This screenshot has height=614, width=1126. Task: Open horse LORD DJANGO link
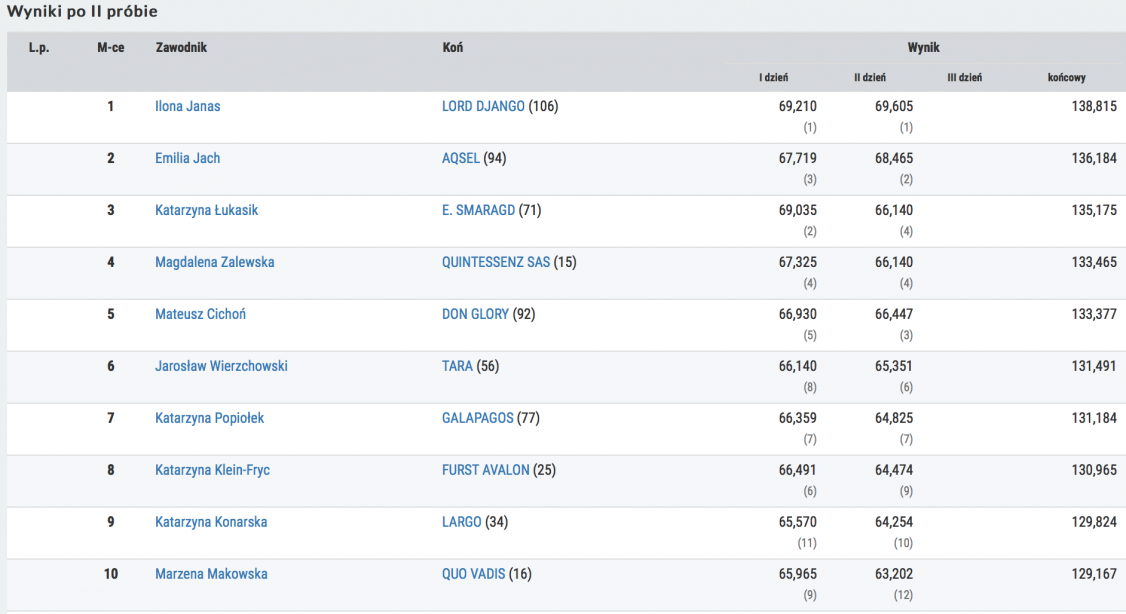[483, 106]
